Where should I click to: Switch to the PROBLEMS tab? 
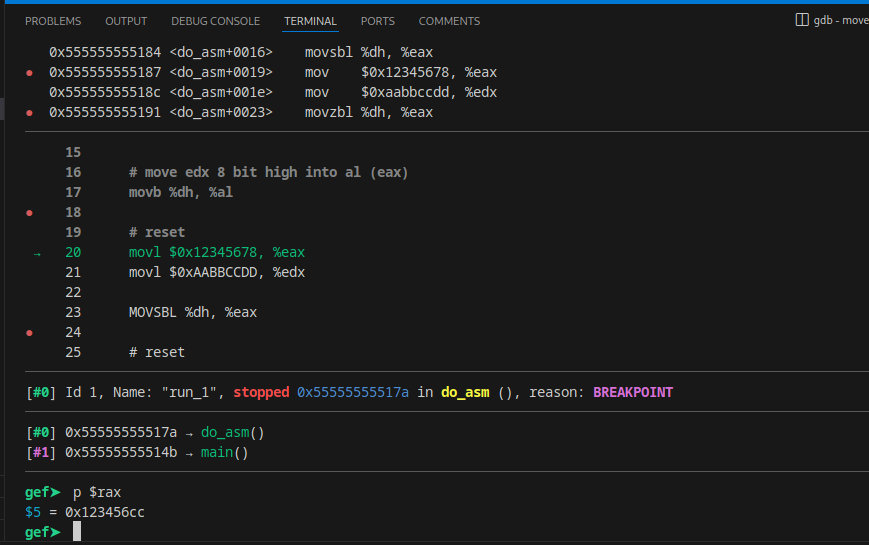53,21
